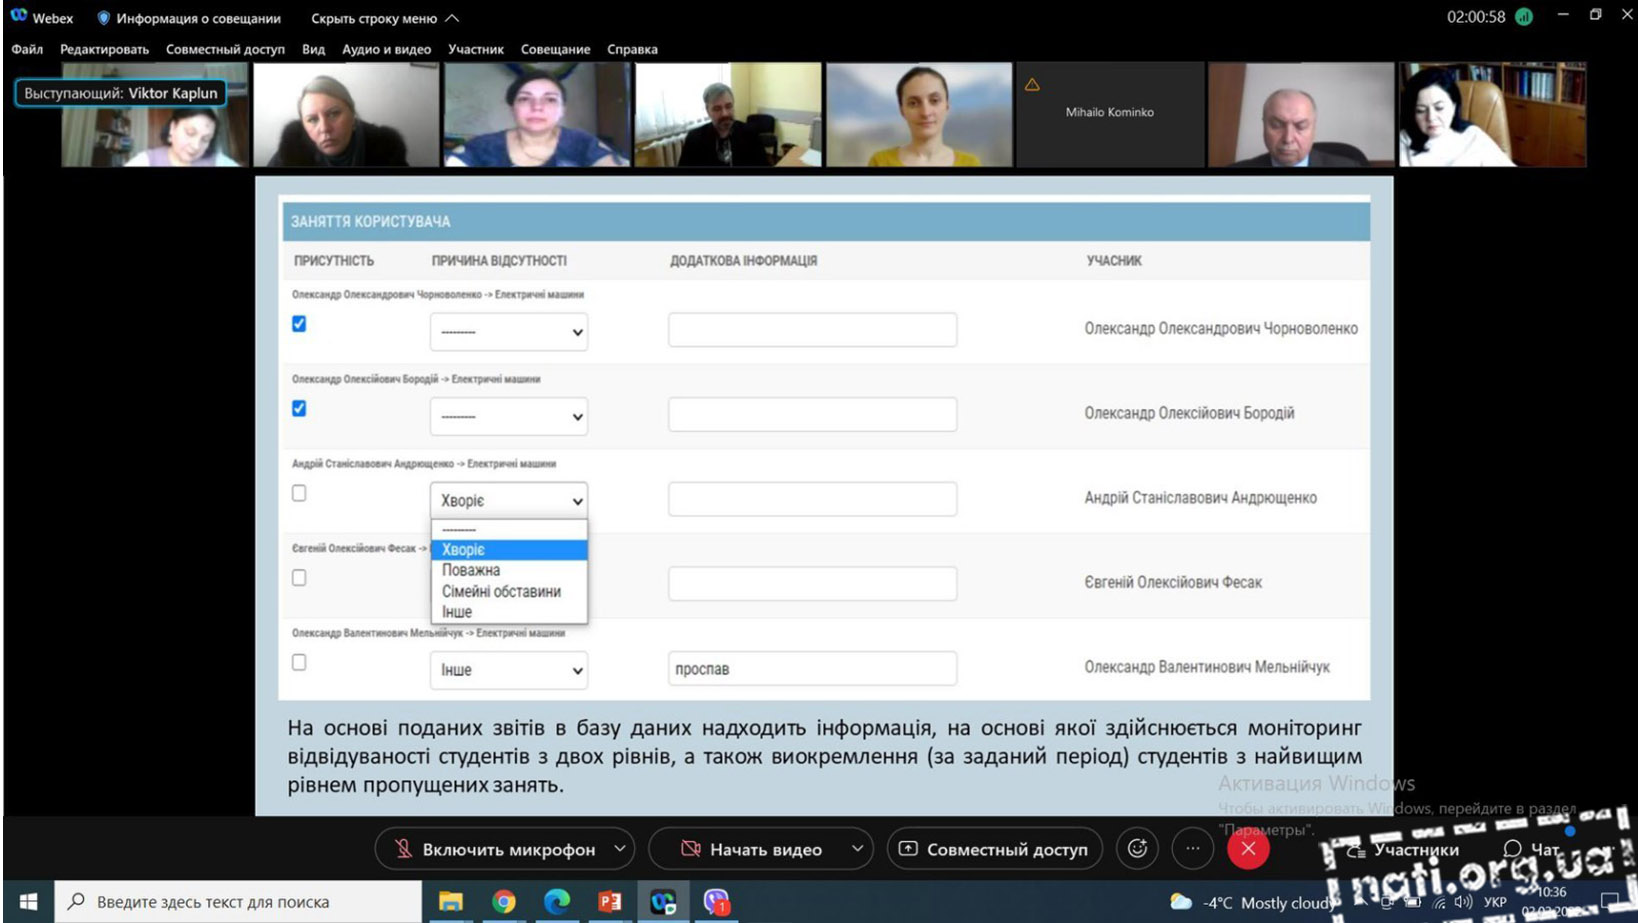Click the red leave meeting button
Viewport: 1638px width, 923px height.
click(x=1248, y=848)
